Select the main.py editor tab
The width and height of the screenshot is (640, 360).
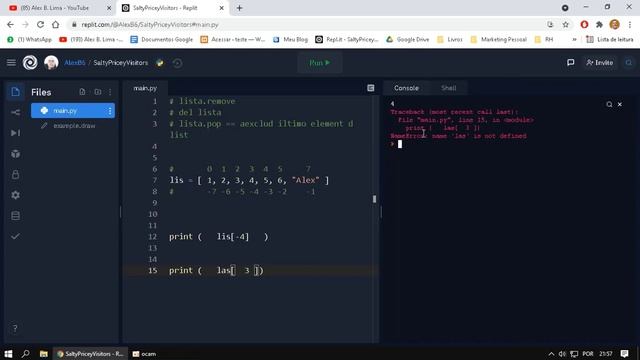(x=145, y=88)
